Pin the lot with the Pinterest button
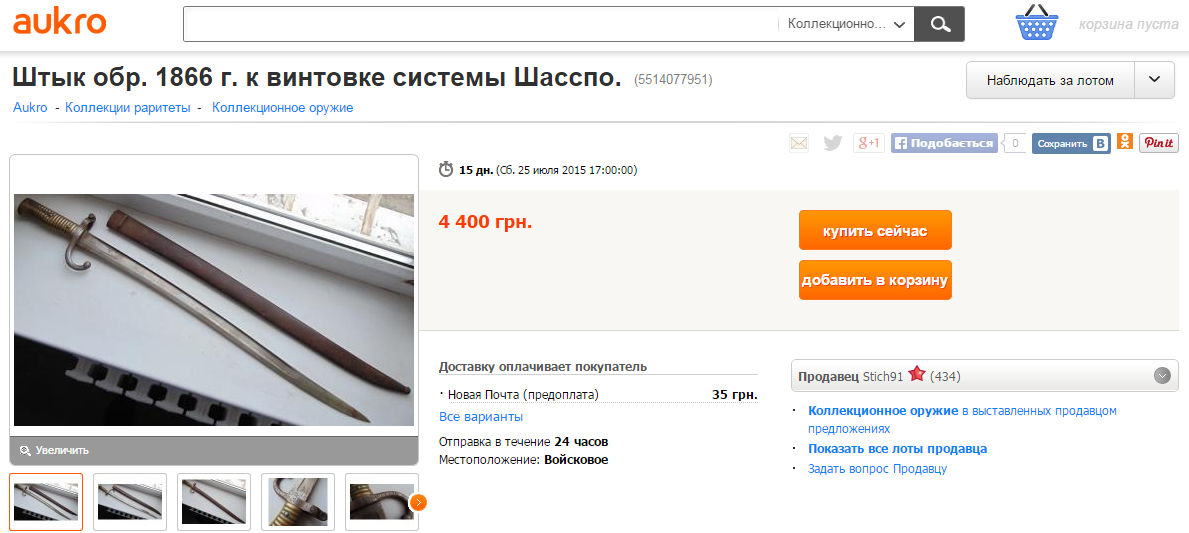 1159,143
